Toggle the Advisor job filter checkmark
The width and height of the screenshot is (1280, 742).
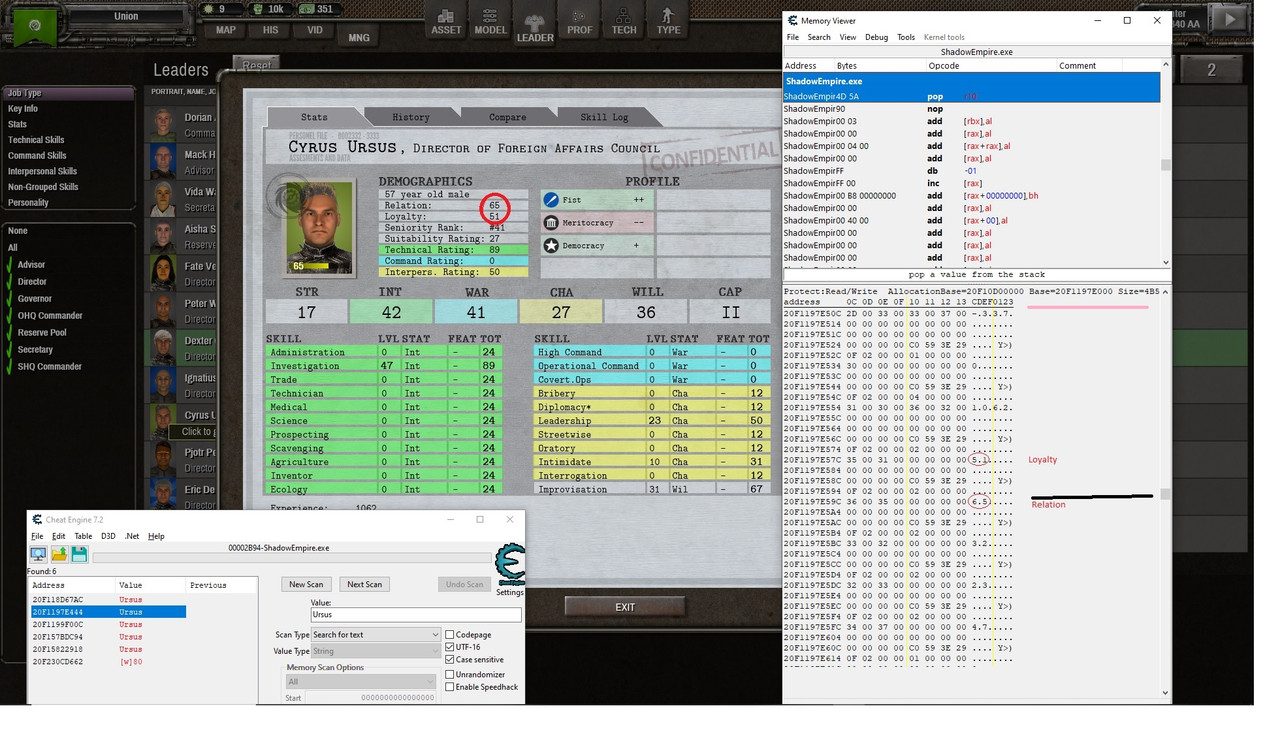(x=9, y=265)
